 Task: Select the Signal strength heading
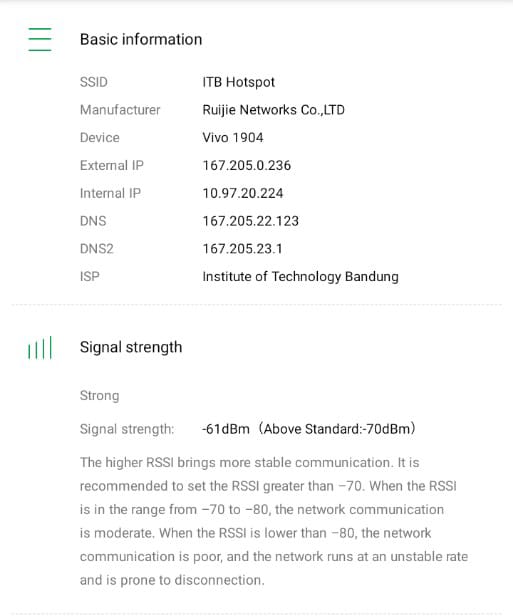tap(131, 347)
